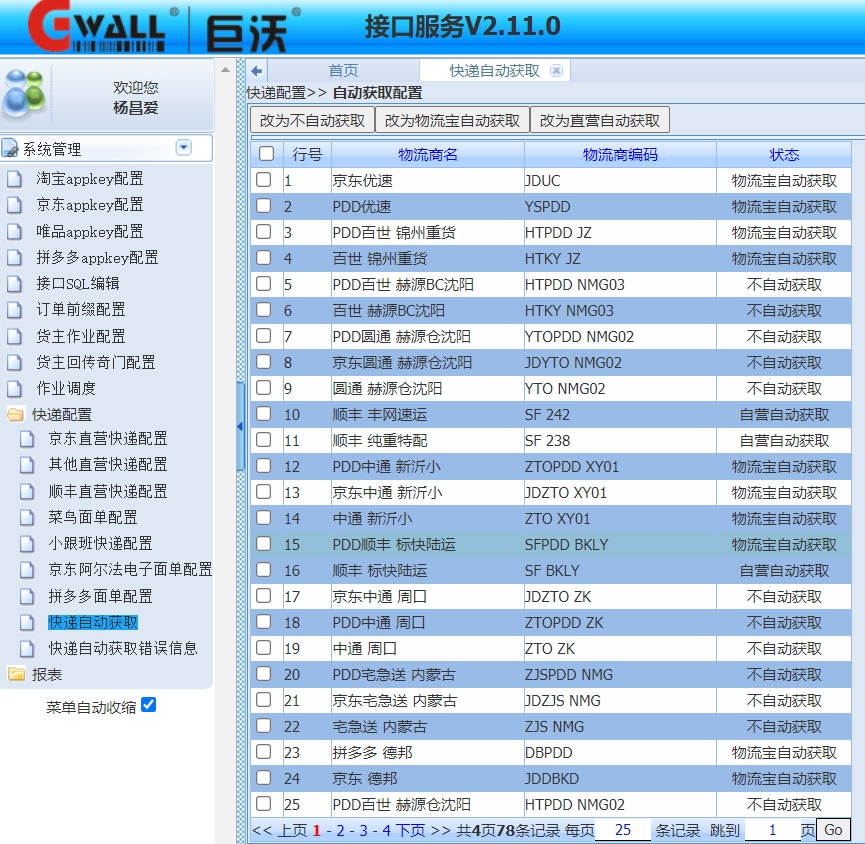
Task: Click the Go button in pagination
Action: (832, 830)
